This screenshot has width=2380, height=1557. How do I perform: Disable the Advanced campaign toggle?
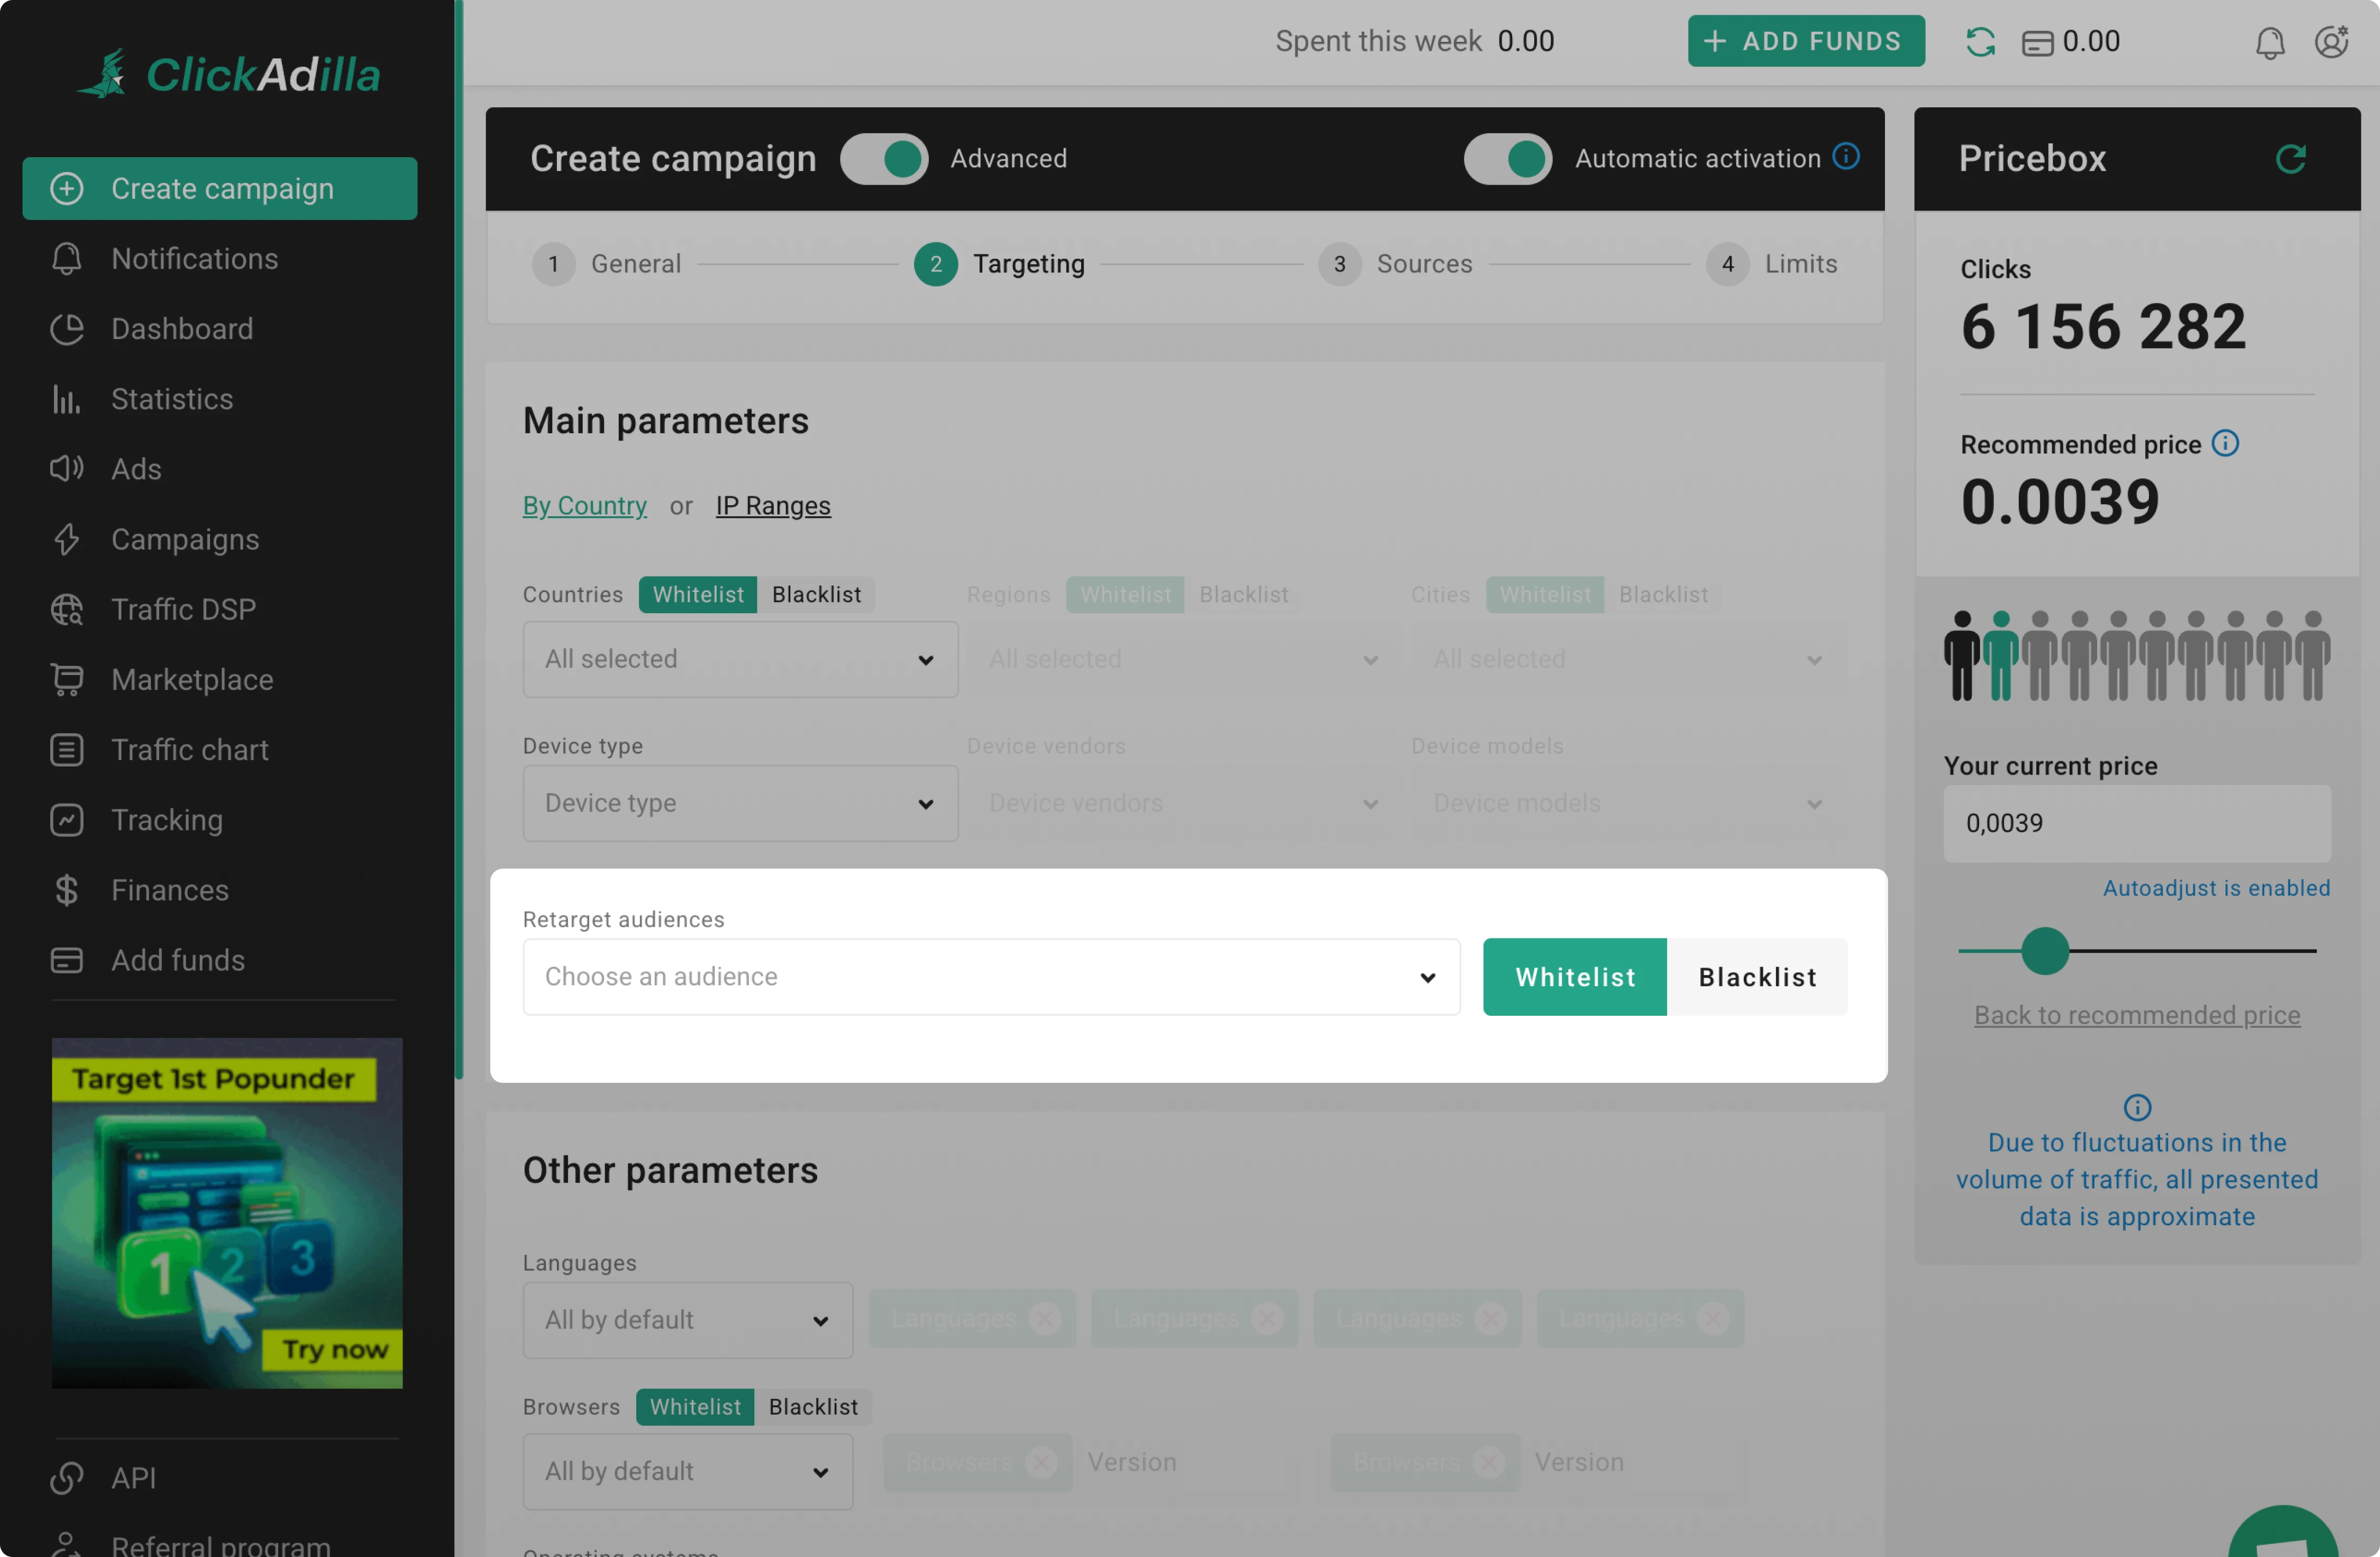(x=884, y=158)
